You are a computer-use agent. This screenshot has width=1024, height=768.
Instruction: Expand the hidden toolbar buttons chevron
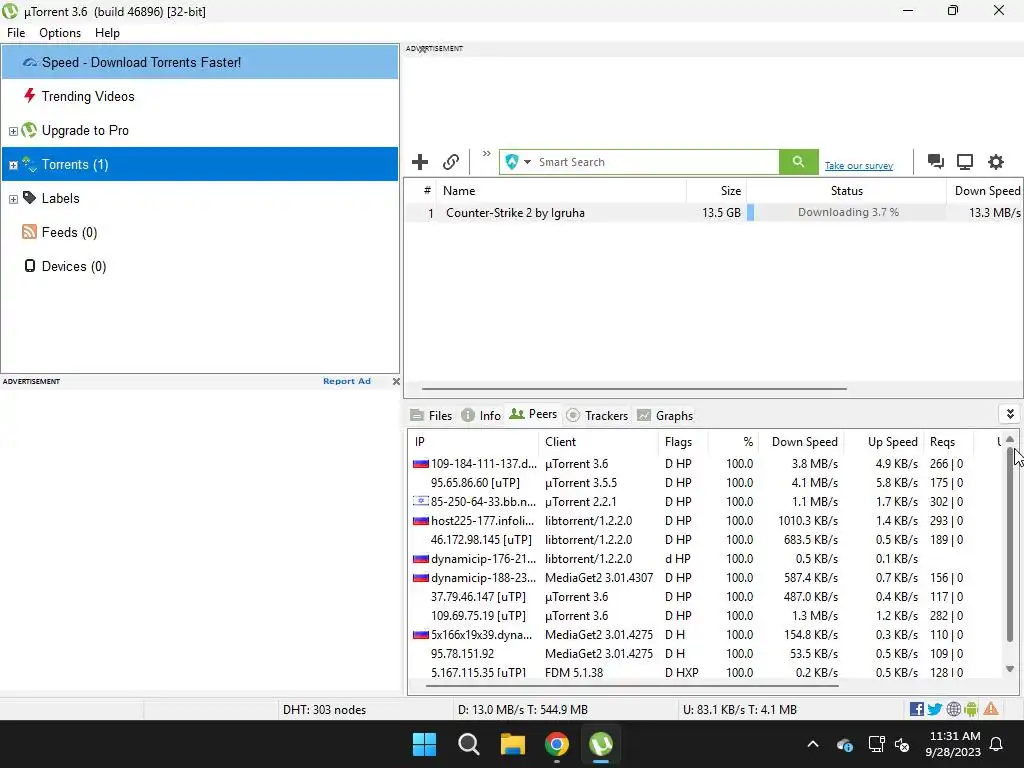(x=487, y=153)
